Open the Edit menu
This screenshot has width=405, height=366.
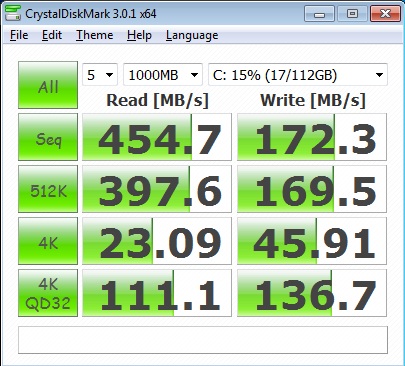pos(52,35)
